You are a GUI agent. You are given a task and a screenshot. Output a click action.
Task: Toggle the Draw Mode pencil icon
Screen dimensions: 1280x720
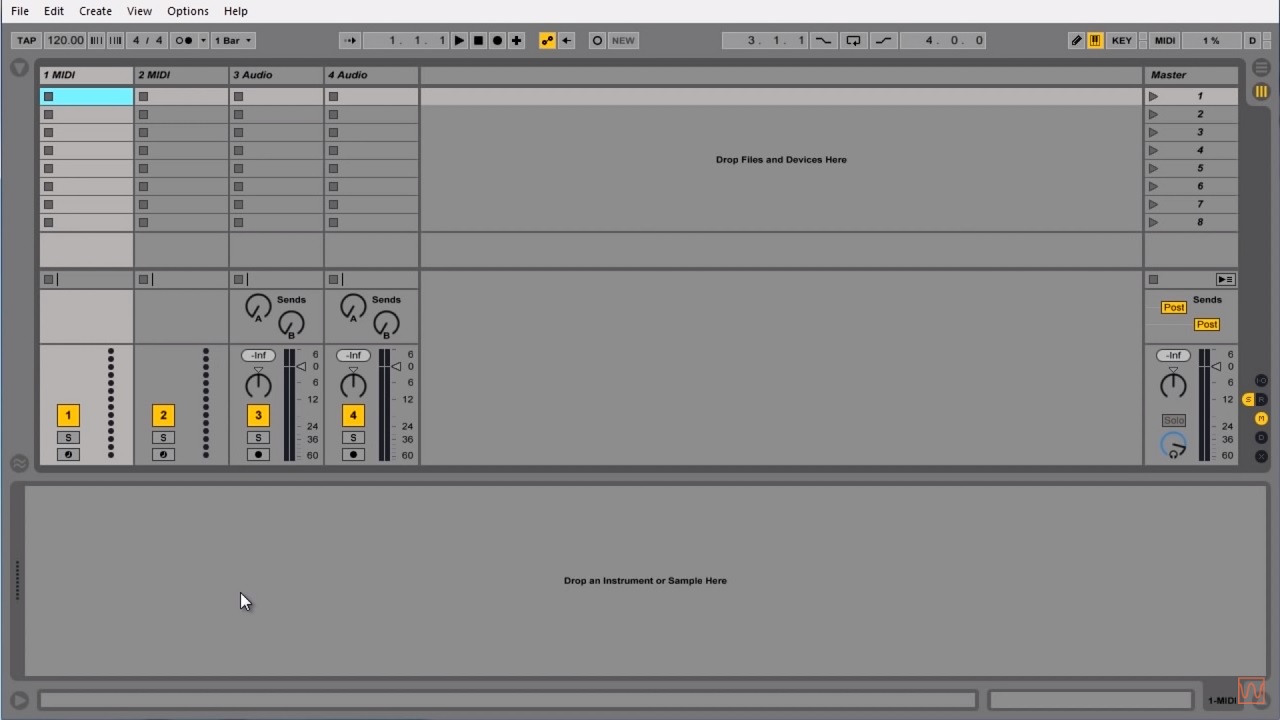(1076, 41)
